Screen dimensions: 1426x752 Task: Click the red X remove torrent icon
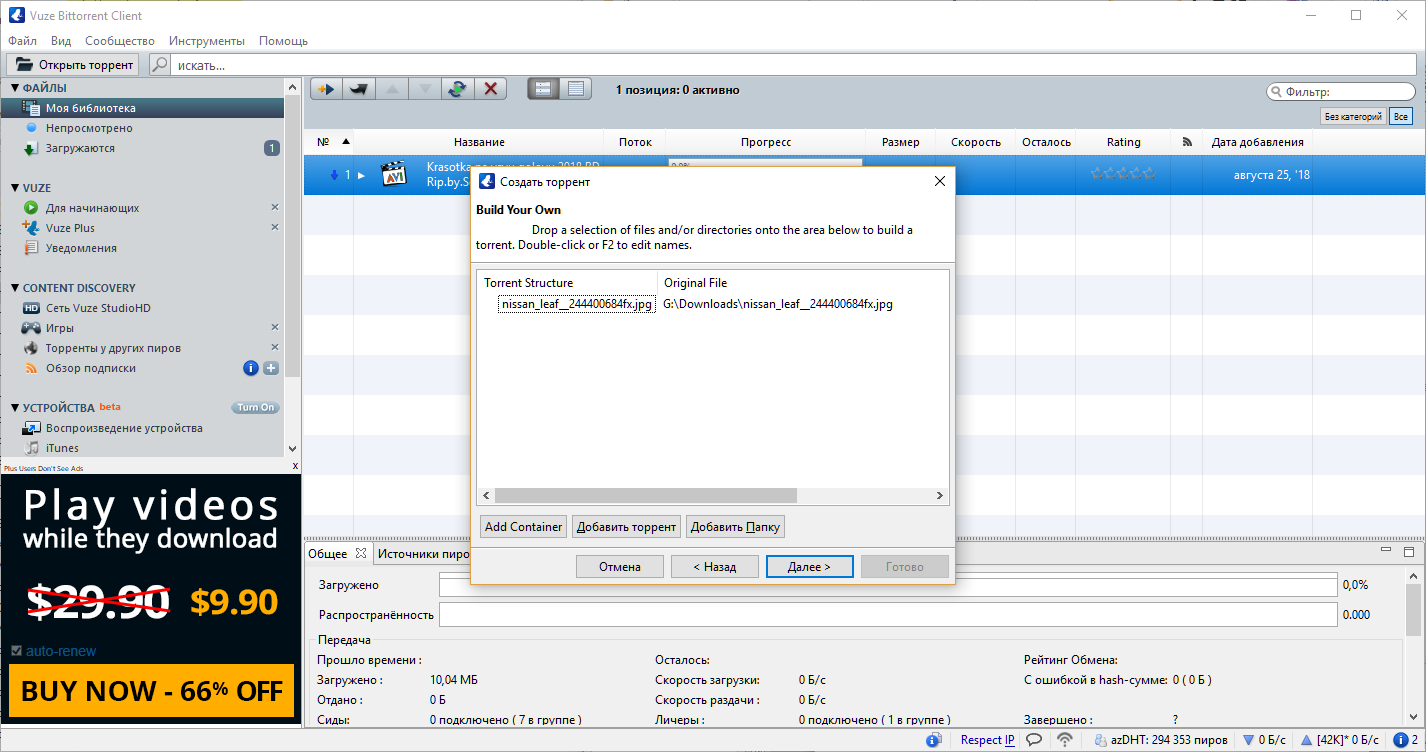coord(490,89)
